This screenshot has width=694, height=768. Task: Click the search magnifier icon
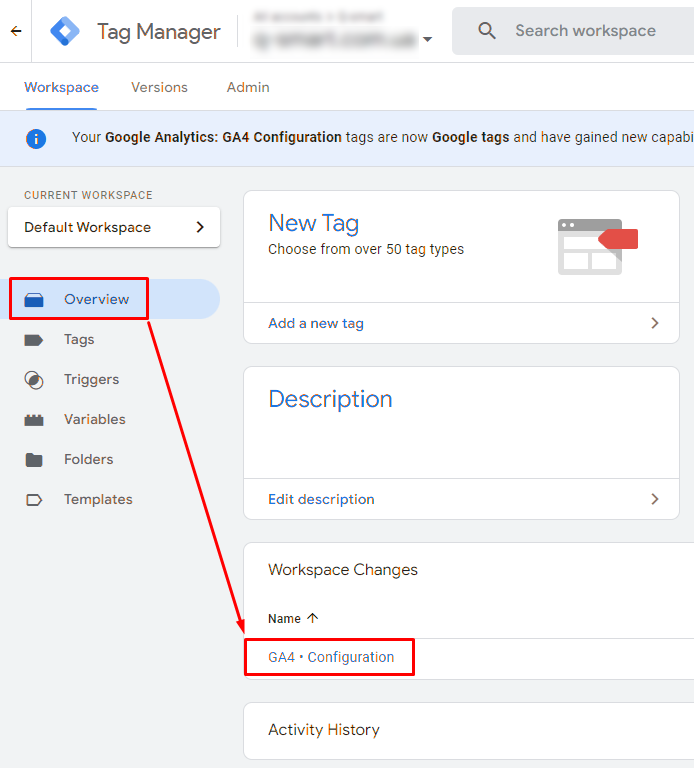pyautogui.click(x=486, y=31)
